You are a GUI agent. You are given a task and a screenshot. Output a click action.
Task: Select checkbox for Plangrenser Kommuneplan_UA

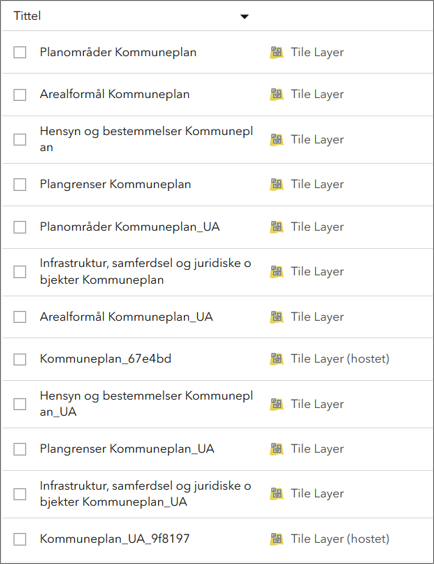[x=20, y=449]
